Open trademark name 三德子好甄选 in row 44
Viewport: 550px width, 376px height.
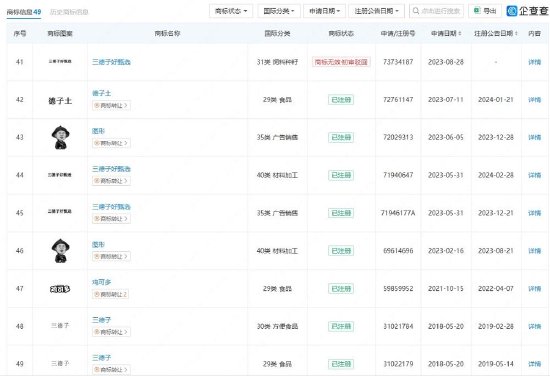[x=111, y=169]
